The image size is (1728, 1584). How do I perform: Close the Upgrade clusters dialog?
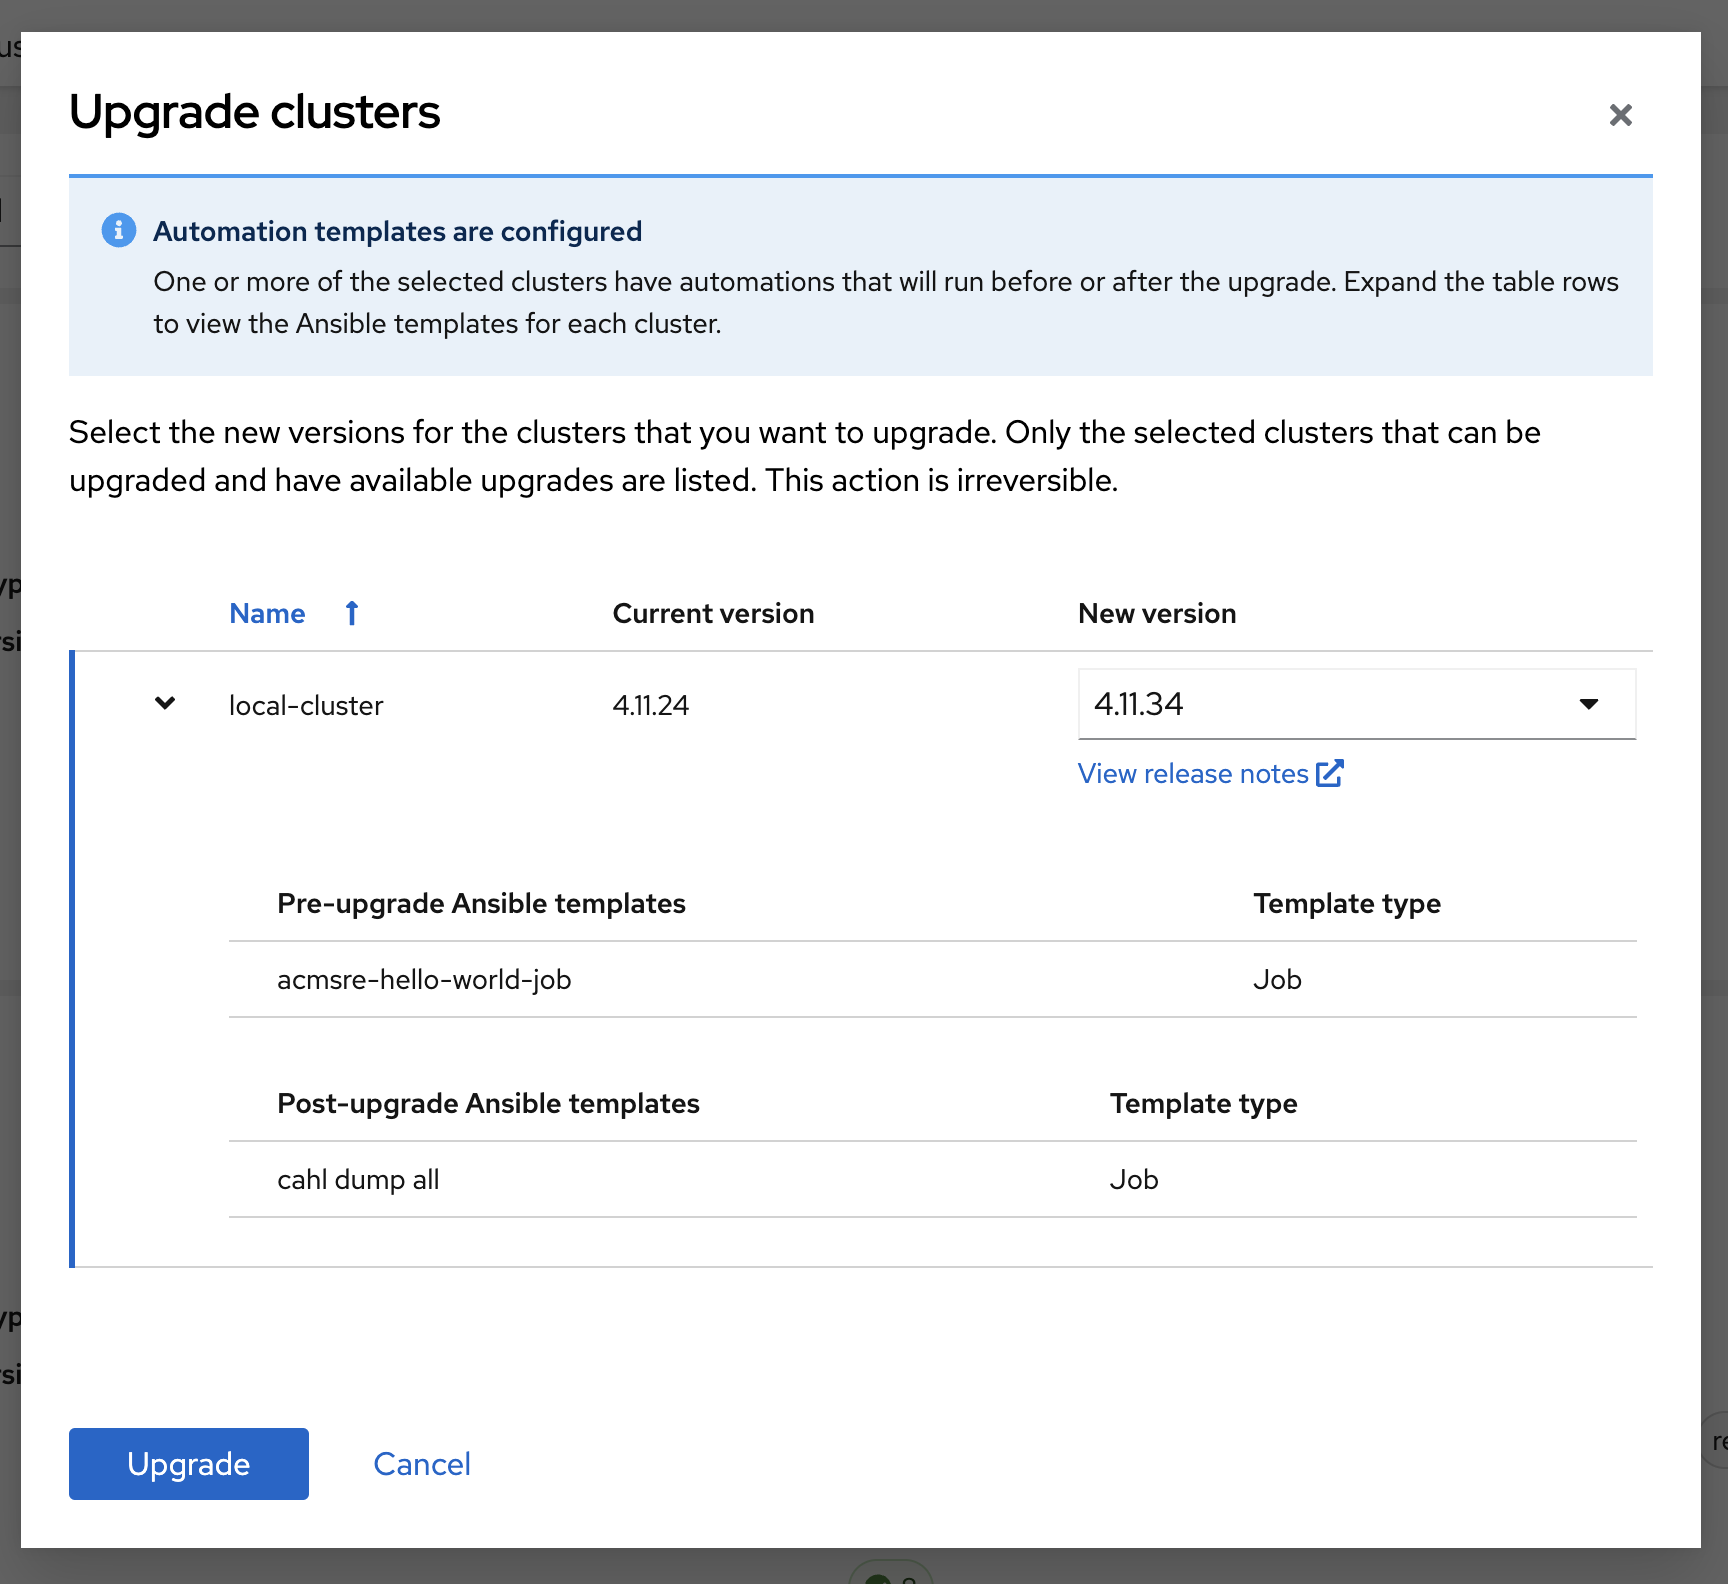[1620, 115]
